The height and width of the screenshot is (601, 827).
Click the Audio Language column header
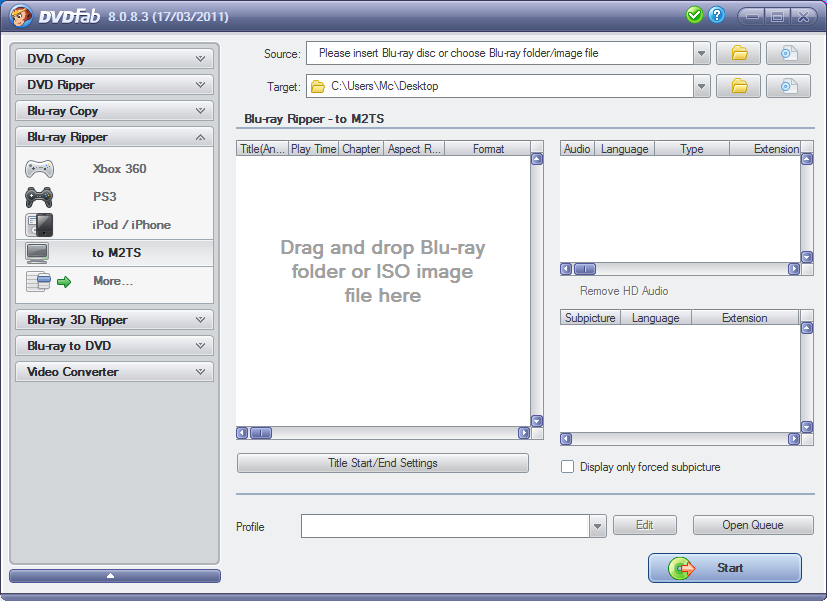click(624, 149)
